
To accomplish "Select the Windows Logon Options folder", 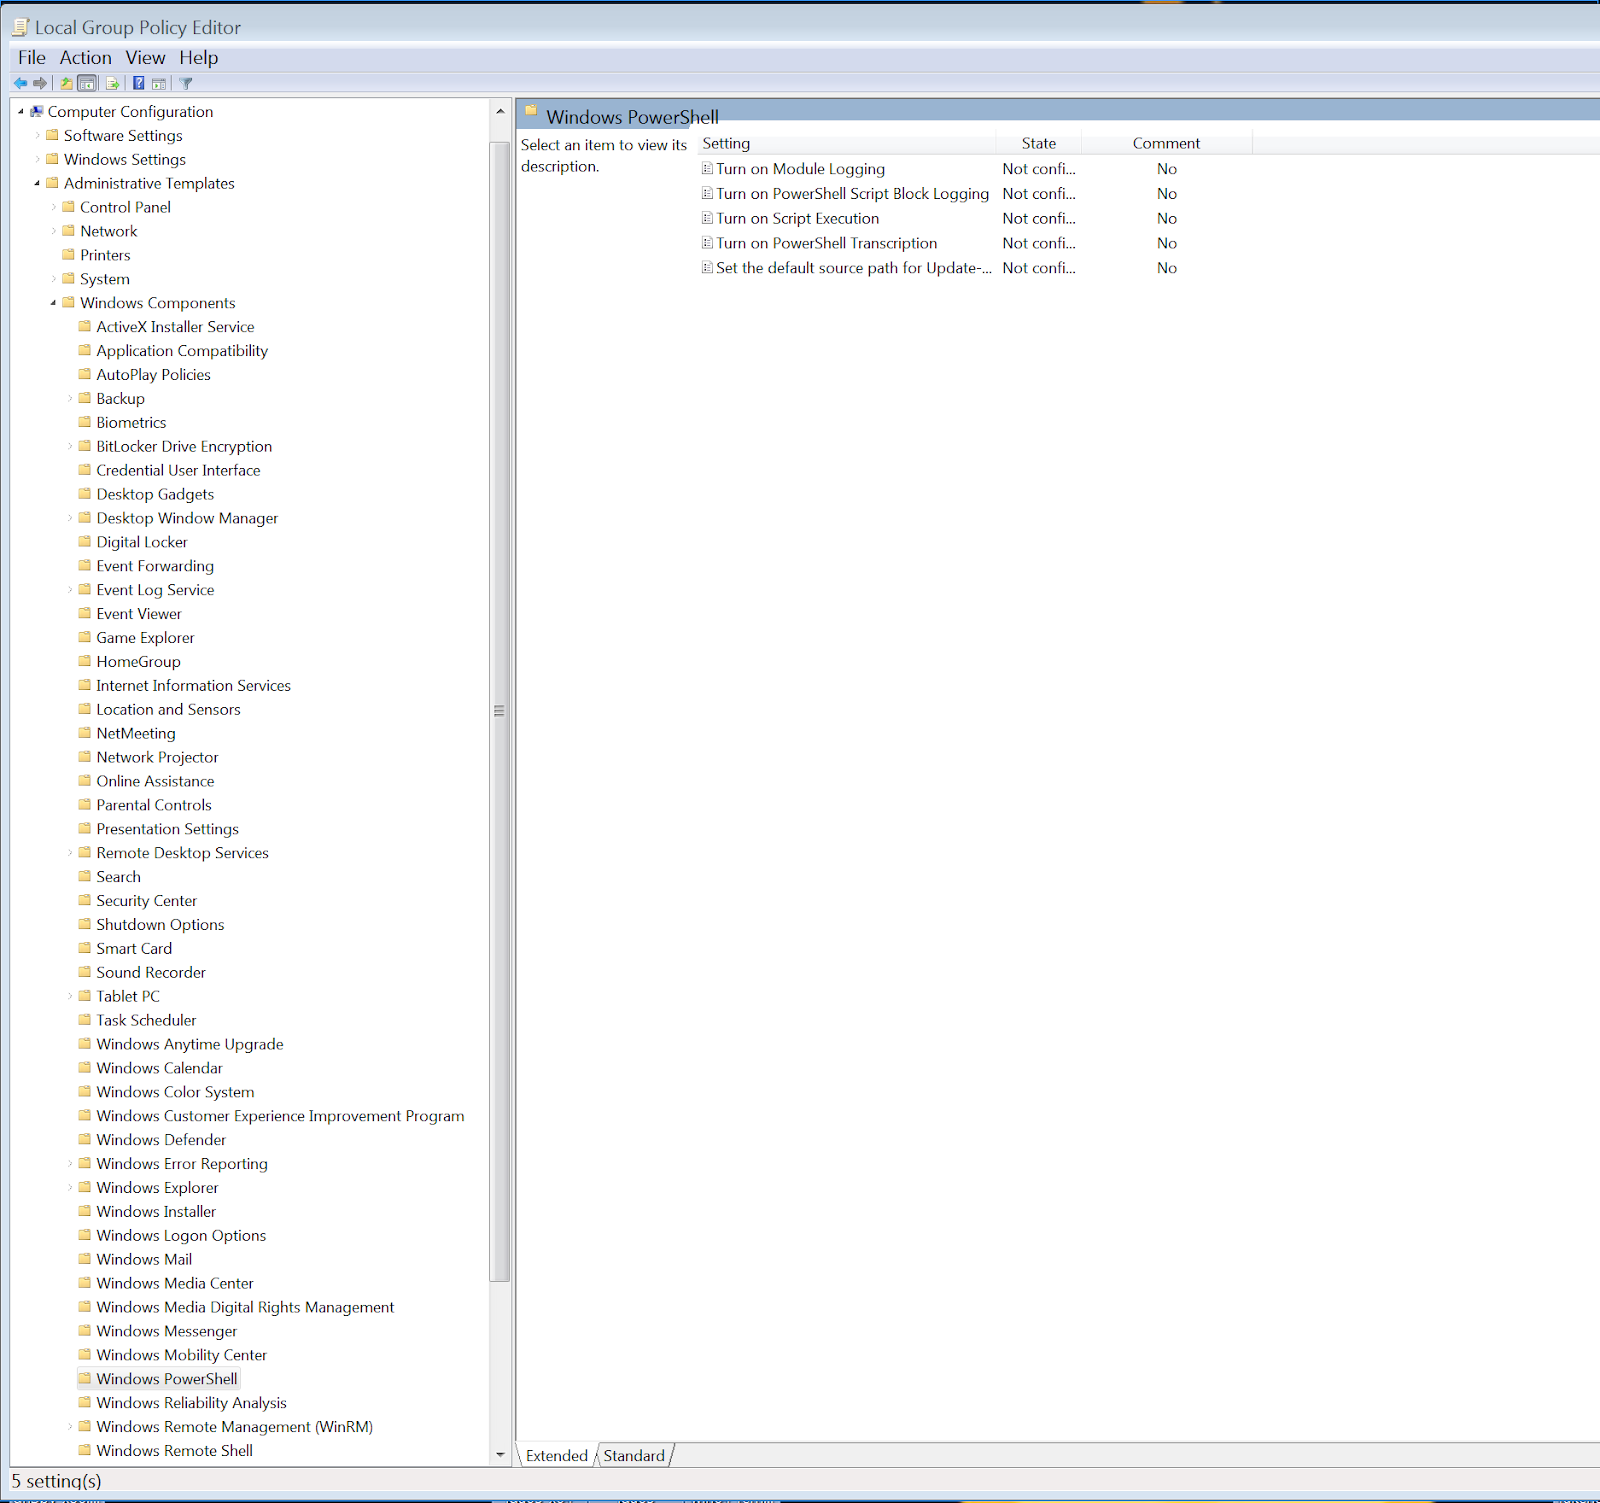I will [x=181, y=1235].
